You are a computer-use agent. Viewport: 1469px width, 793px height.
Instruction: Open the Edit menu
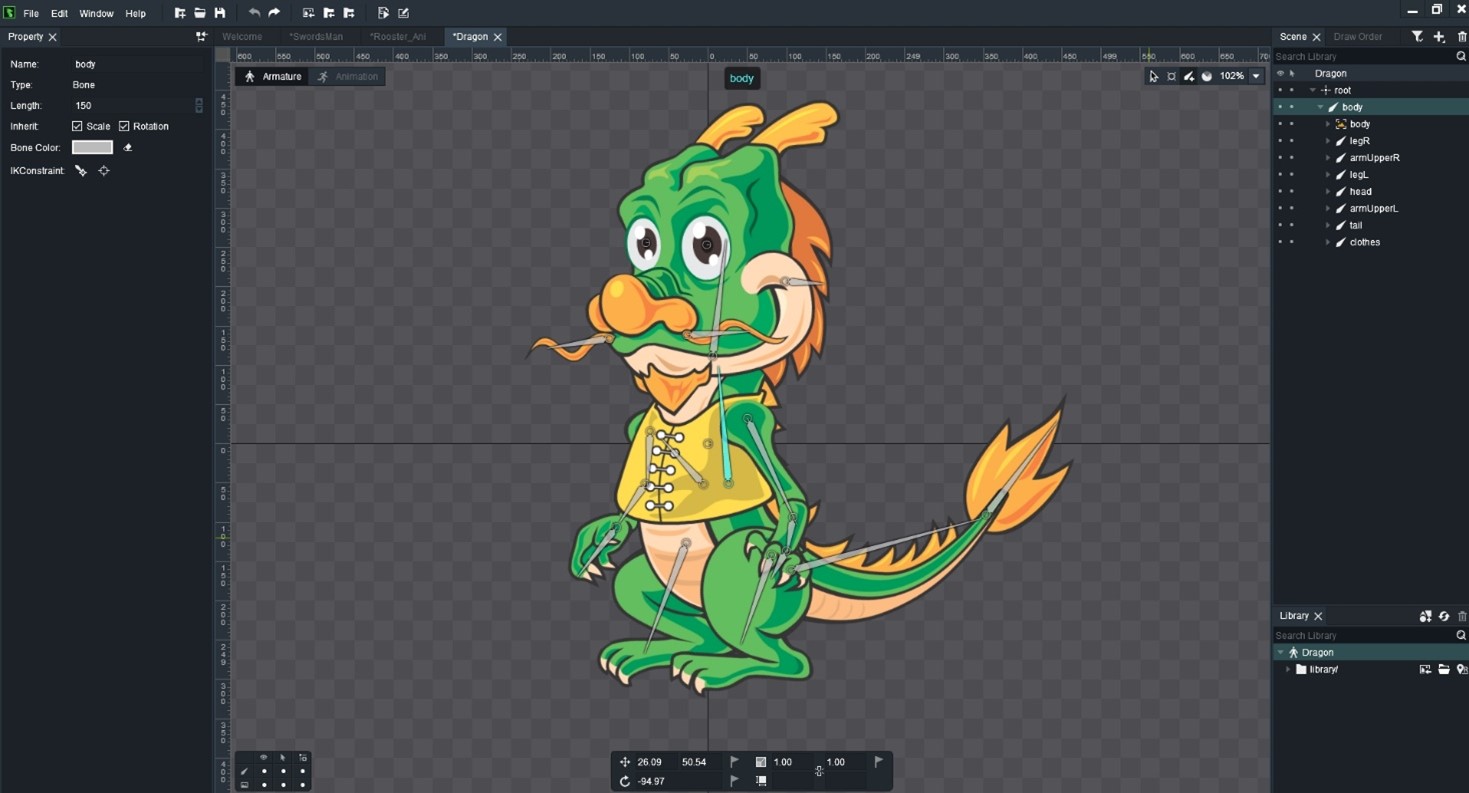(59, 14)
